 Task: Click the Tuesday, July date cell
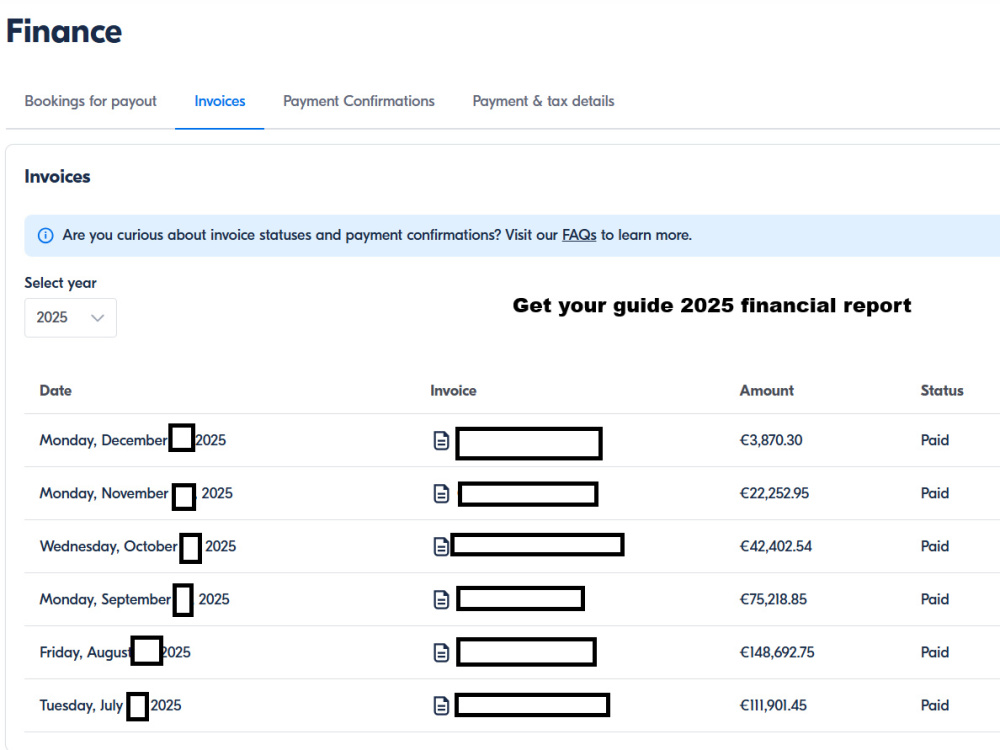[x=110, y=705]
